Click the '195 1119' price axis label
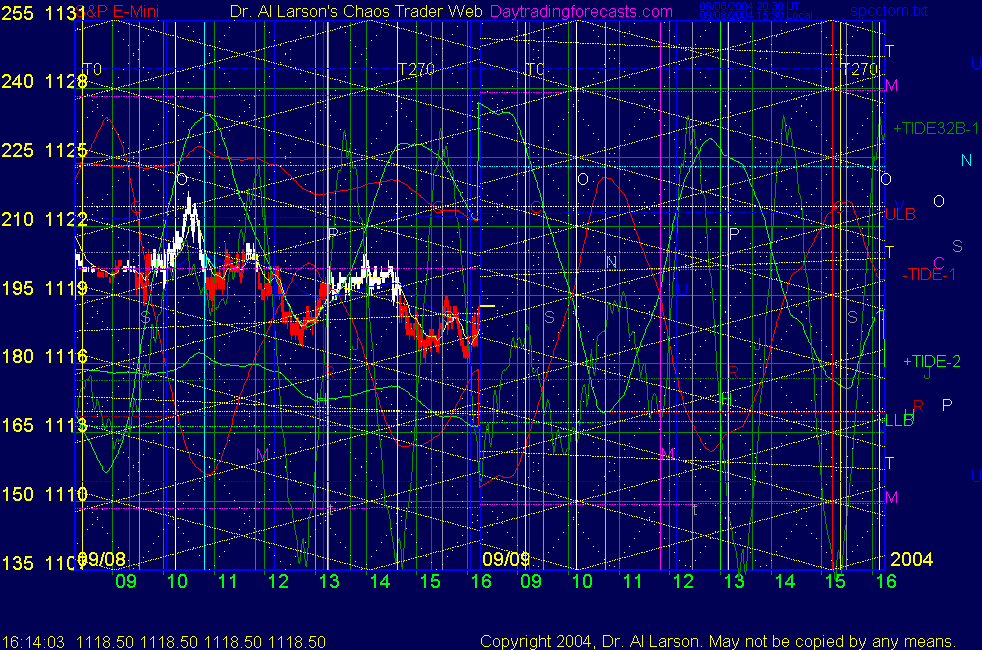 click(44, 288)
